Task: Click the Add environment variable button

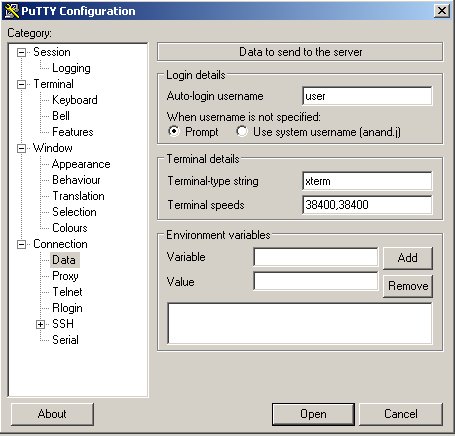Action: 408,258
